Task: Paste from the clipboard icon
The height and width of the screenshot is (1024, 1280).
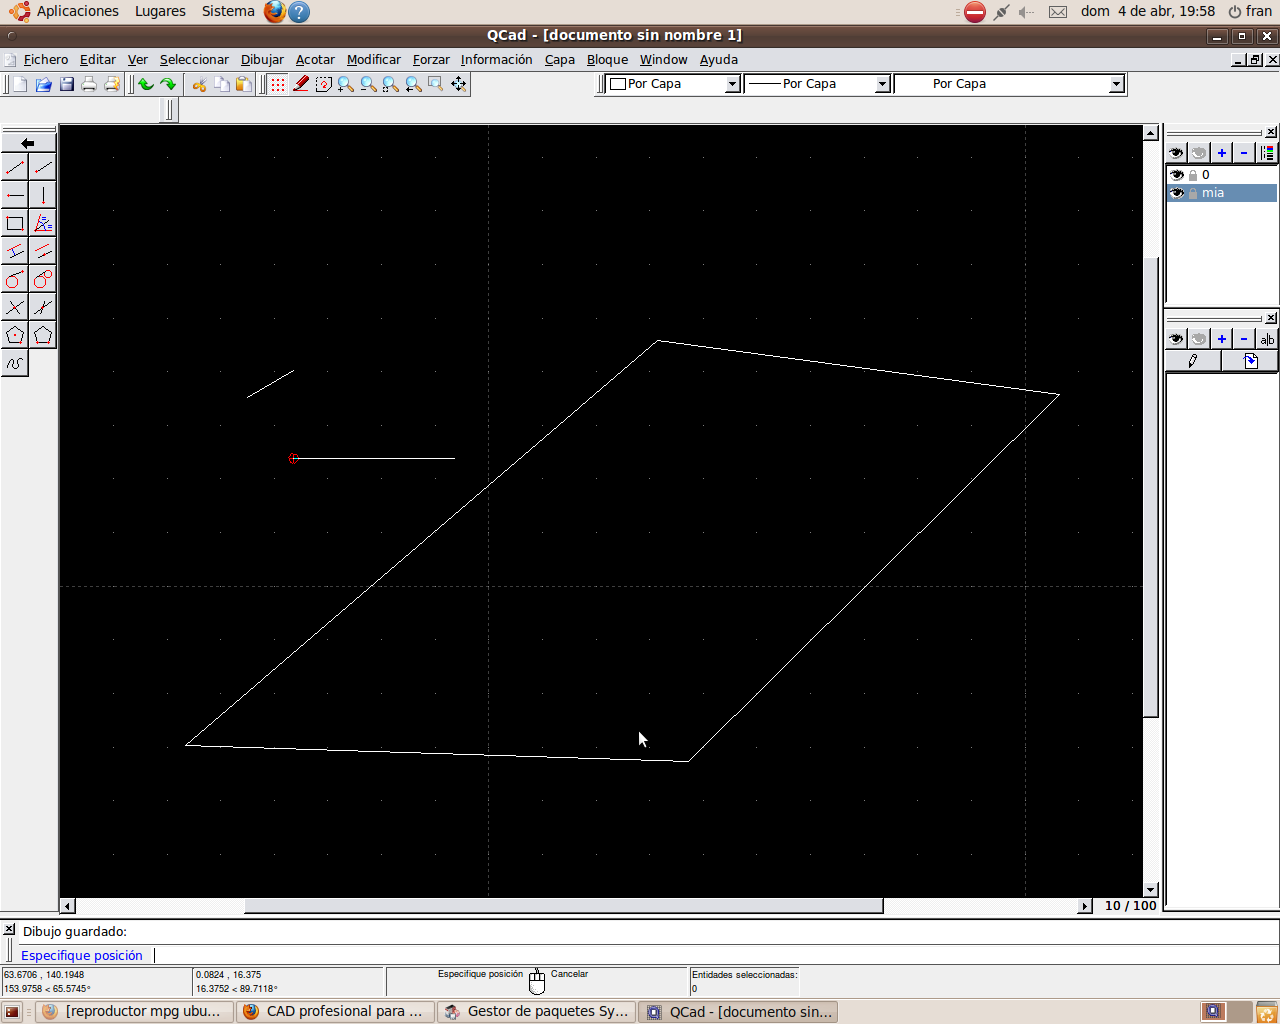Action: coord(243,84)
